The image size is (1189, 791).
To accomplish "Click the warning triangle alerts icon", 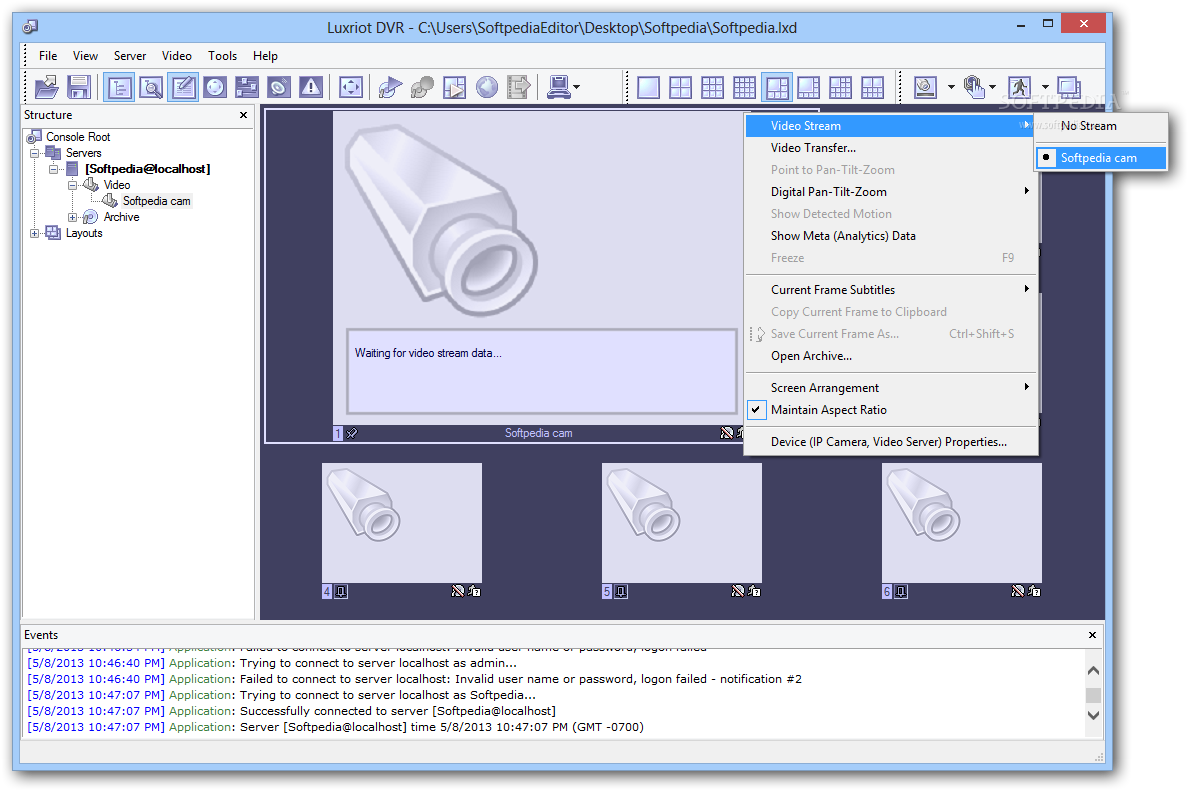I will [x=310, y=87].
